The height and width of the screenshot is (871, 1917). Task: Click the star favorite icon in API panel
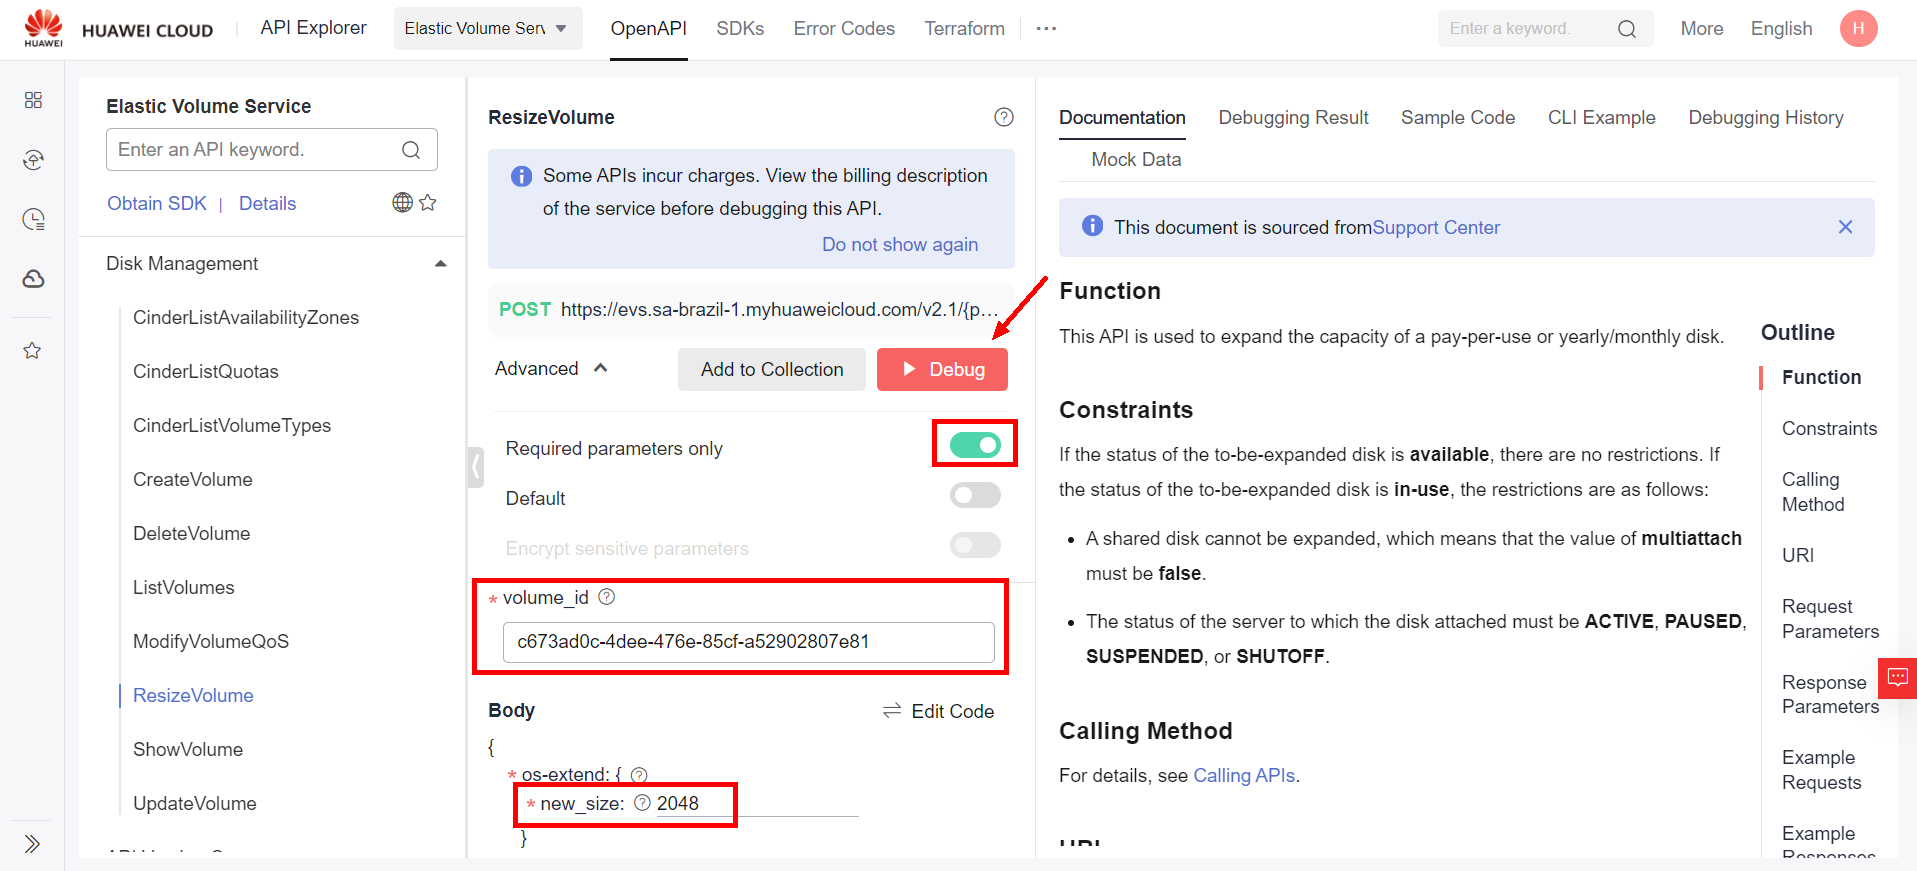pyautogui.click(x=428, y=203)
